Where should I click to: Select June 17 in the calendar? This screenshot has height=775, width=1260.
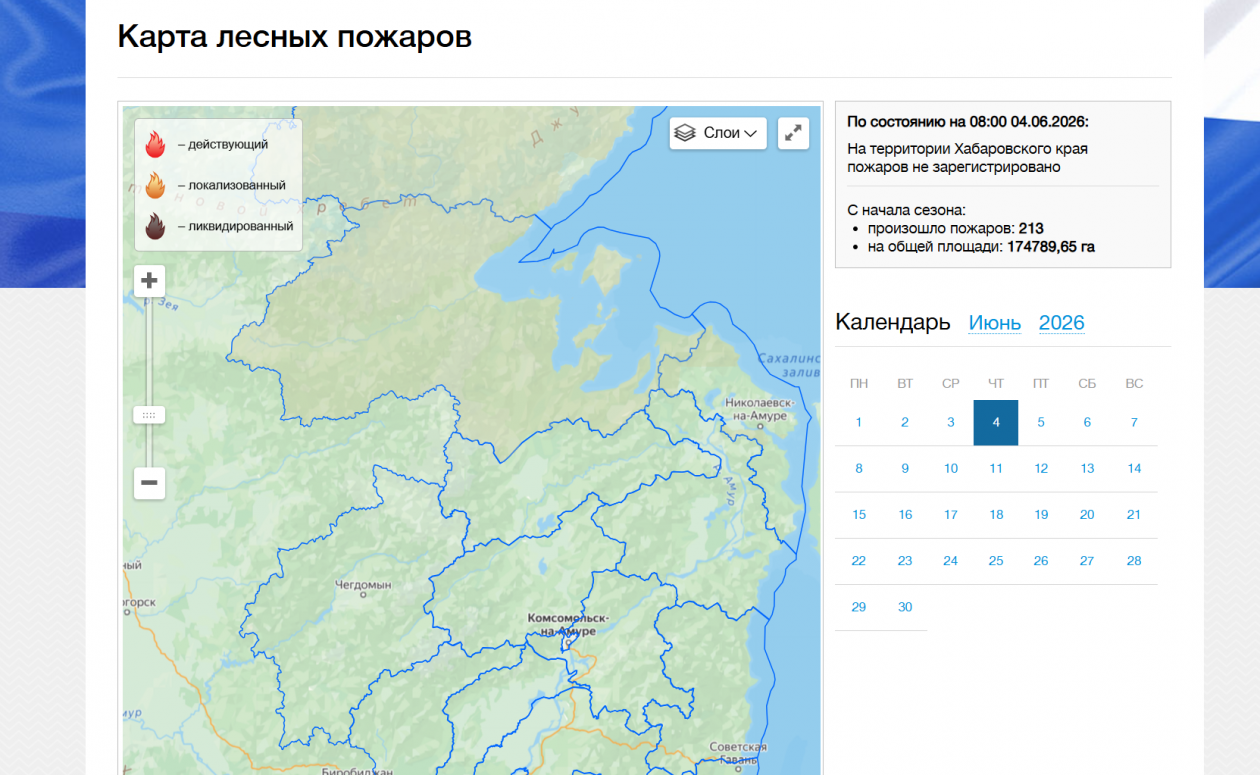(951, 515)
